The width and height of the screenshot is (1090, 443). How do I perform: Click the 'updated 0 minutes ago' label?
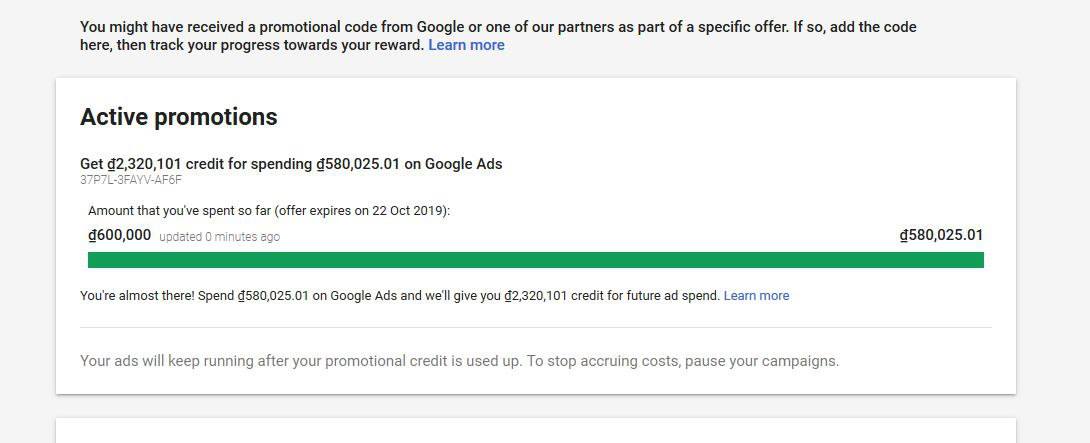tap(219, 237)
